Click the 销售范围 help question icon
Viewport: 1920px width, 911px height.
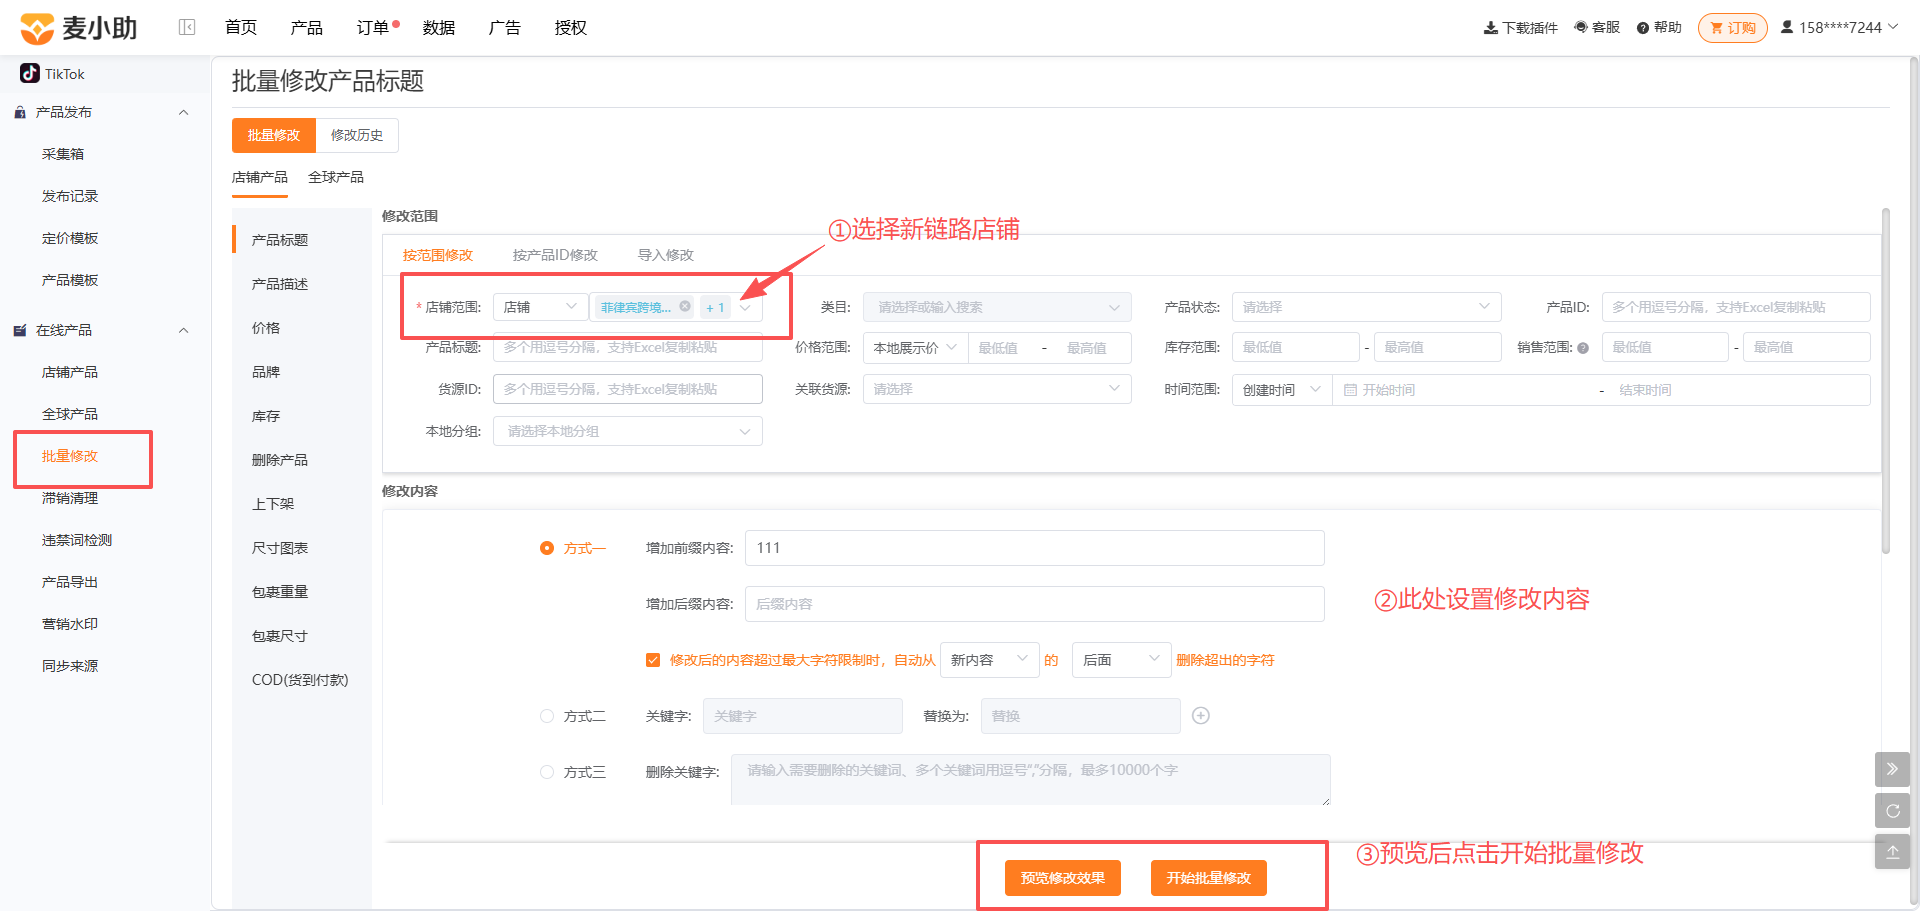pos(1583,348)
